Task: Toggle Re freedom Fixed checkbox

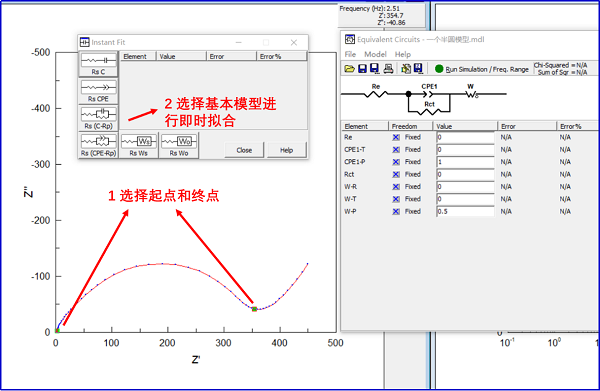Action: point(396,137)
